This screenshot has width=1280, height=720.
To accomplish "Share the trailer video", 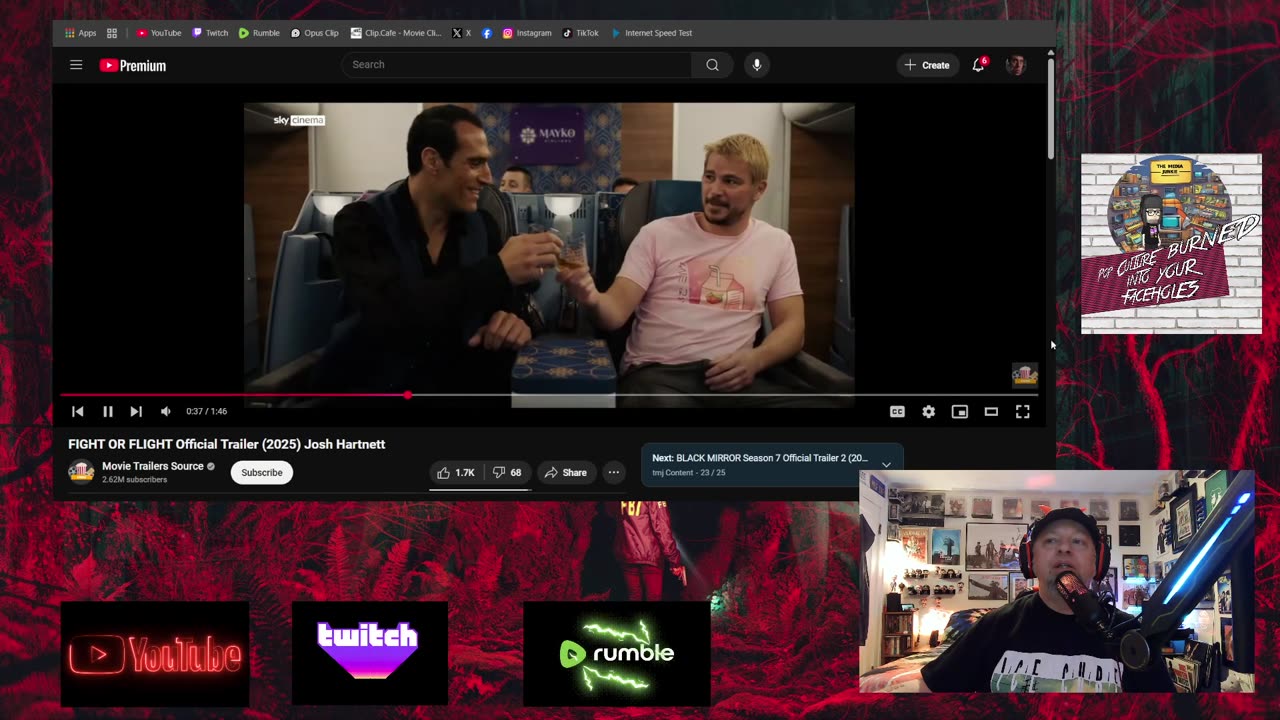I will (565, 472).
